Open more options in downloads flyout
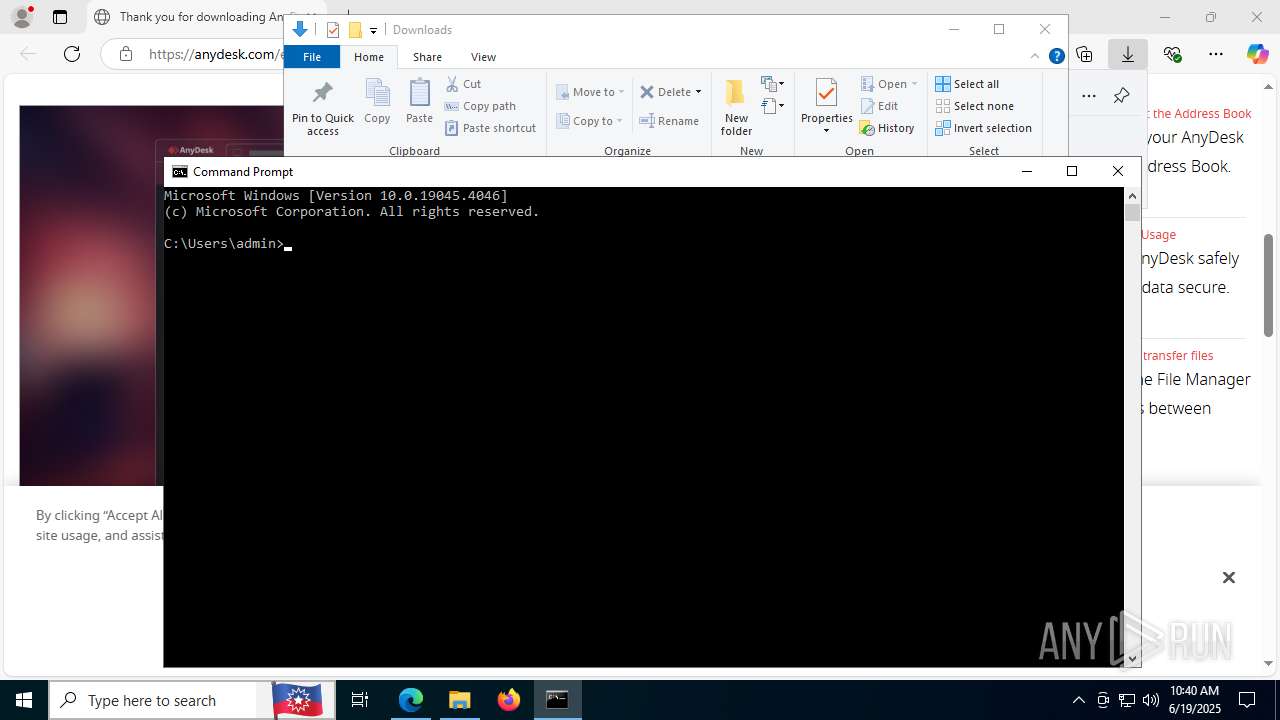1280x720 pixels. click(x=1089, y=96)
